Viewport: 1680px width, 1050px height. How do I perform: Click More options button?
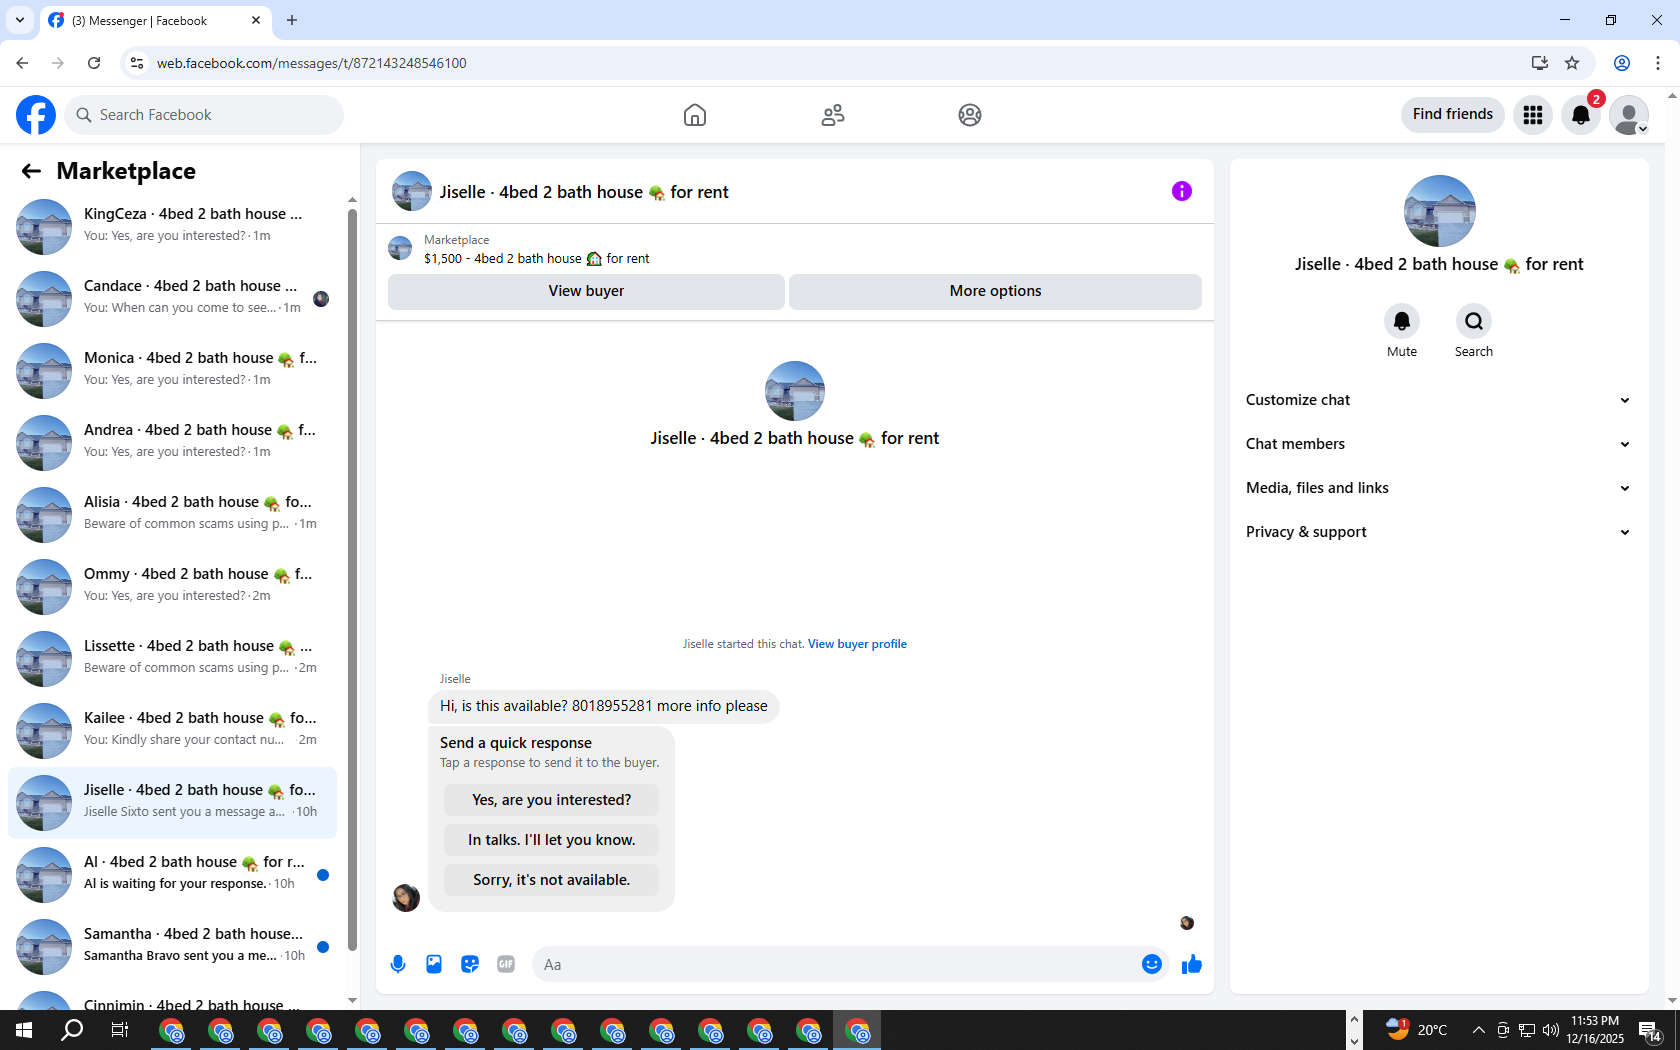[x=995, y=291]
